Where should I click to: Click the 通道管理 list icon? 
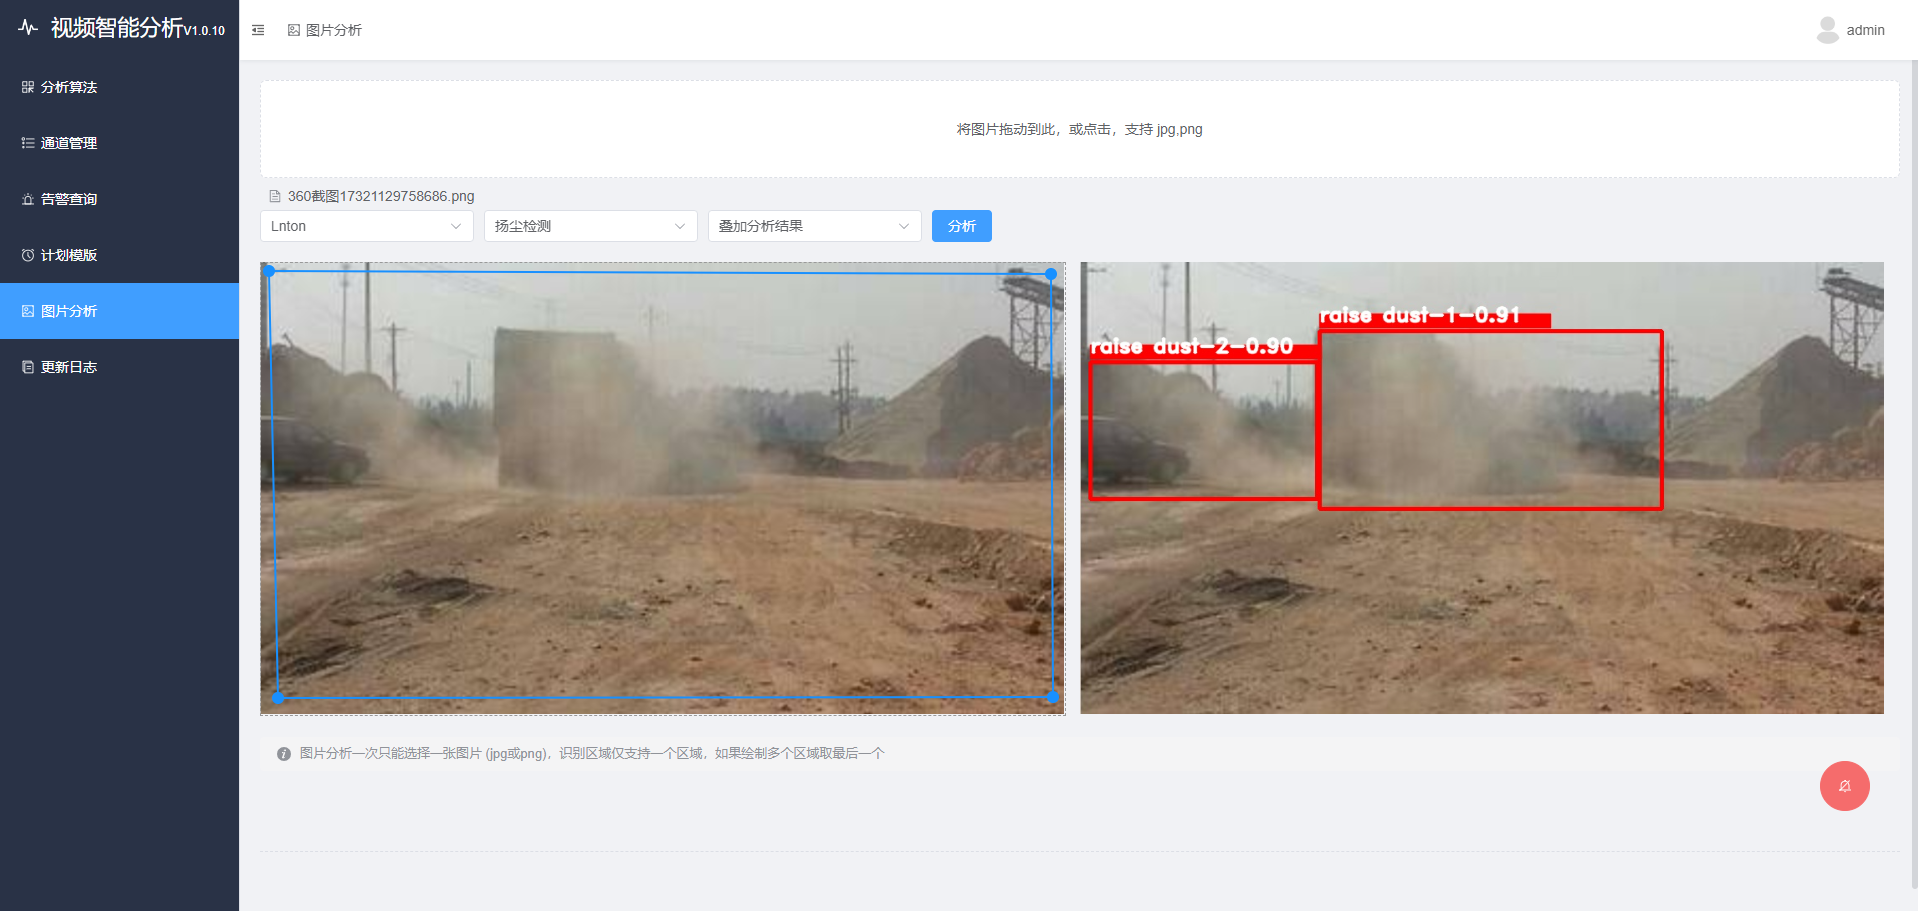click(28, 143)
